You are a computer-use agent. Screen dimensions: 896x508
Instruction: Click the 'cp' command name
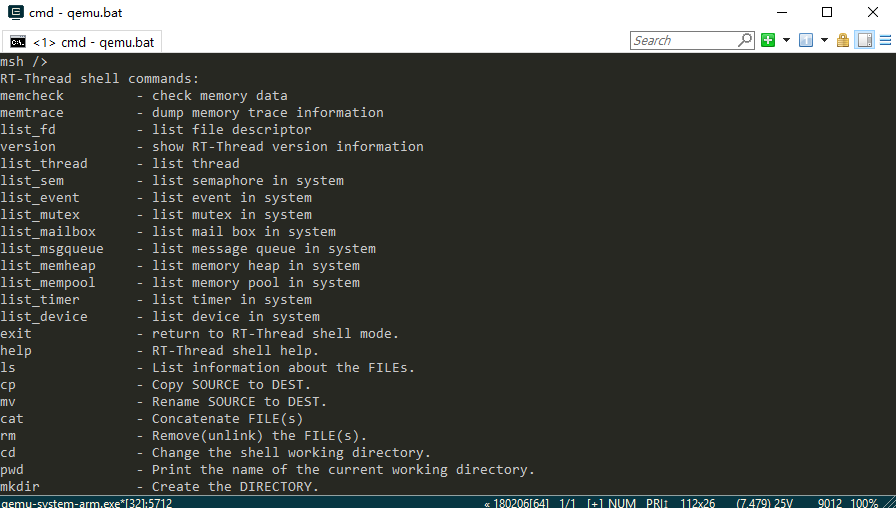[x=8, y=385]
